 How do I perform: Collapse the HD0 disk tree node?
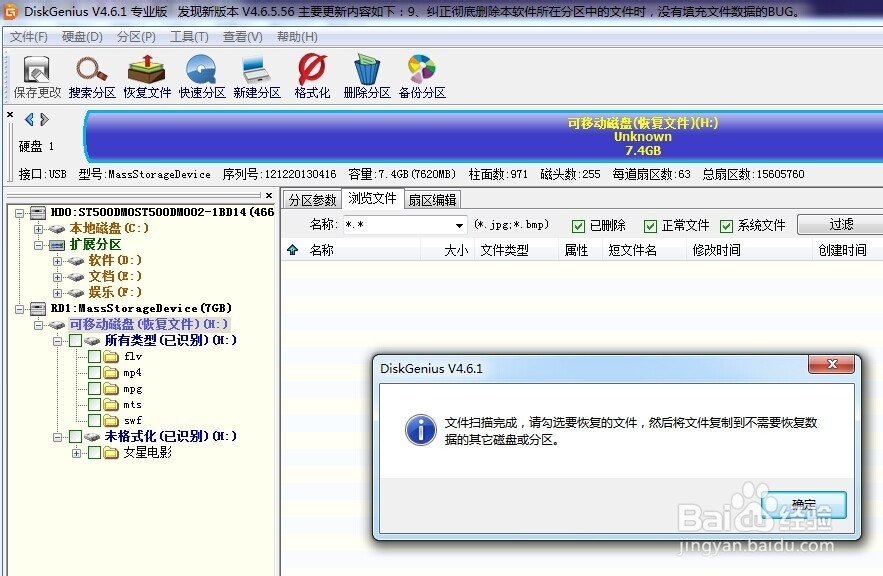20,213
